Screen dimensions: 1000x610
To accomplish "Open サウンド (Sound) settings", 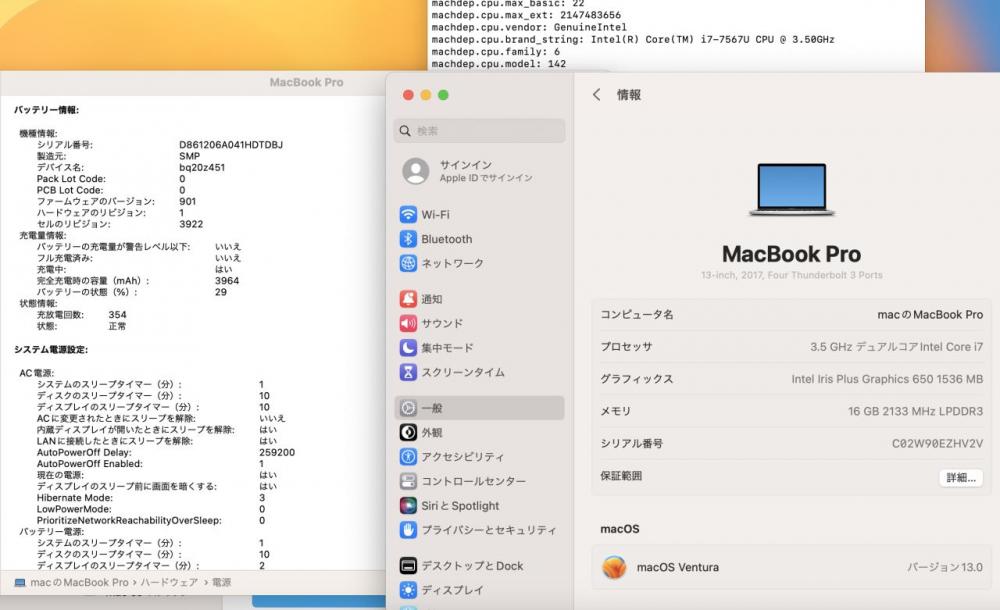I will pyautogui.click(x=479, y=323).
